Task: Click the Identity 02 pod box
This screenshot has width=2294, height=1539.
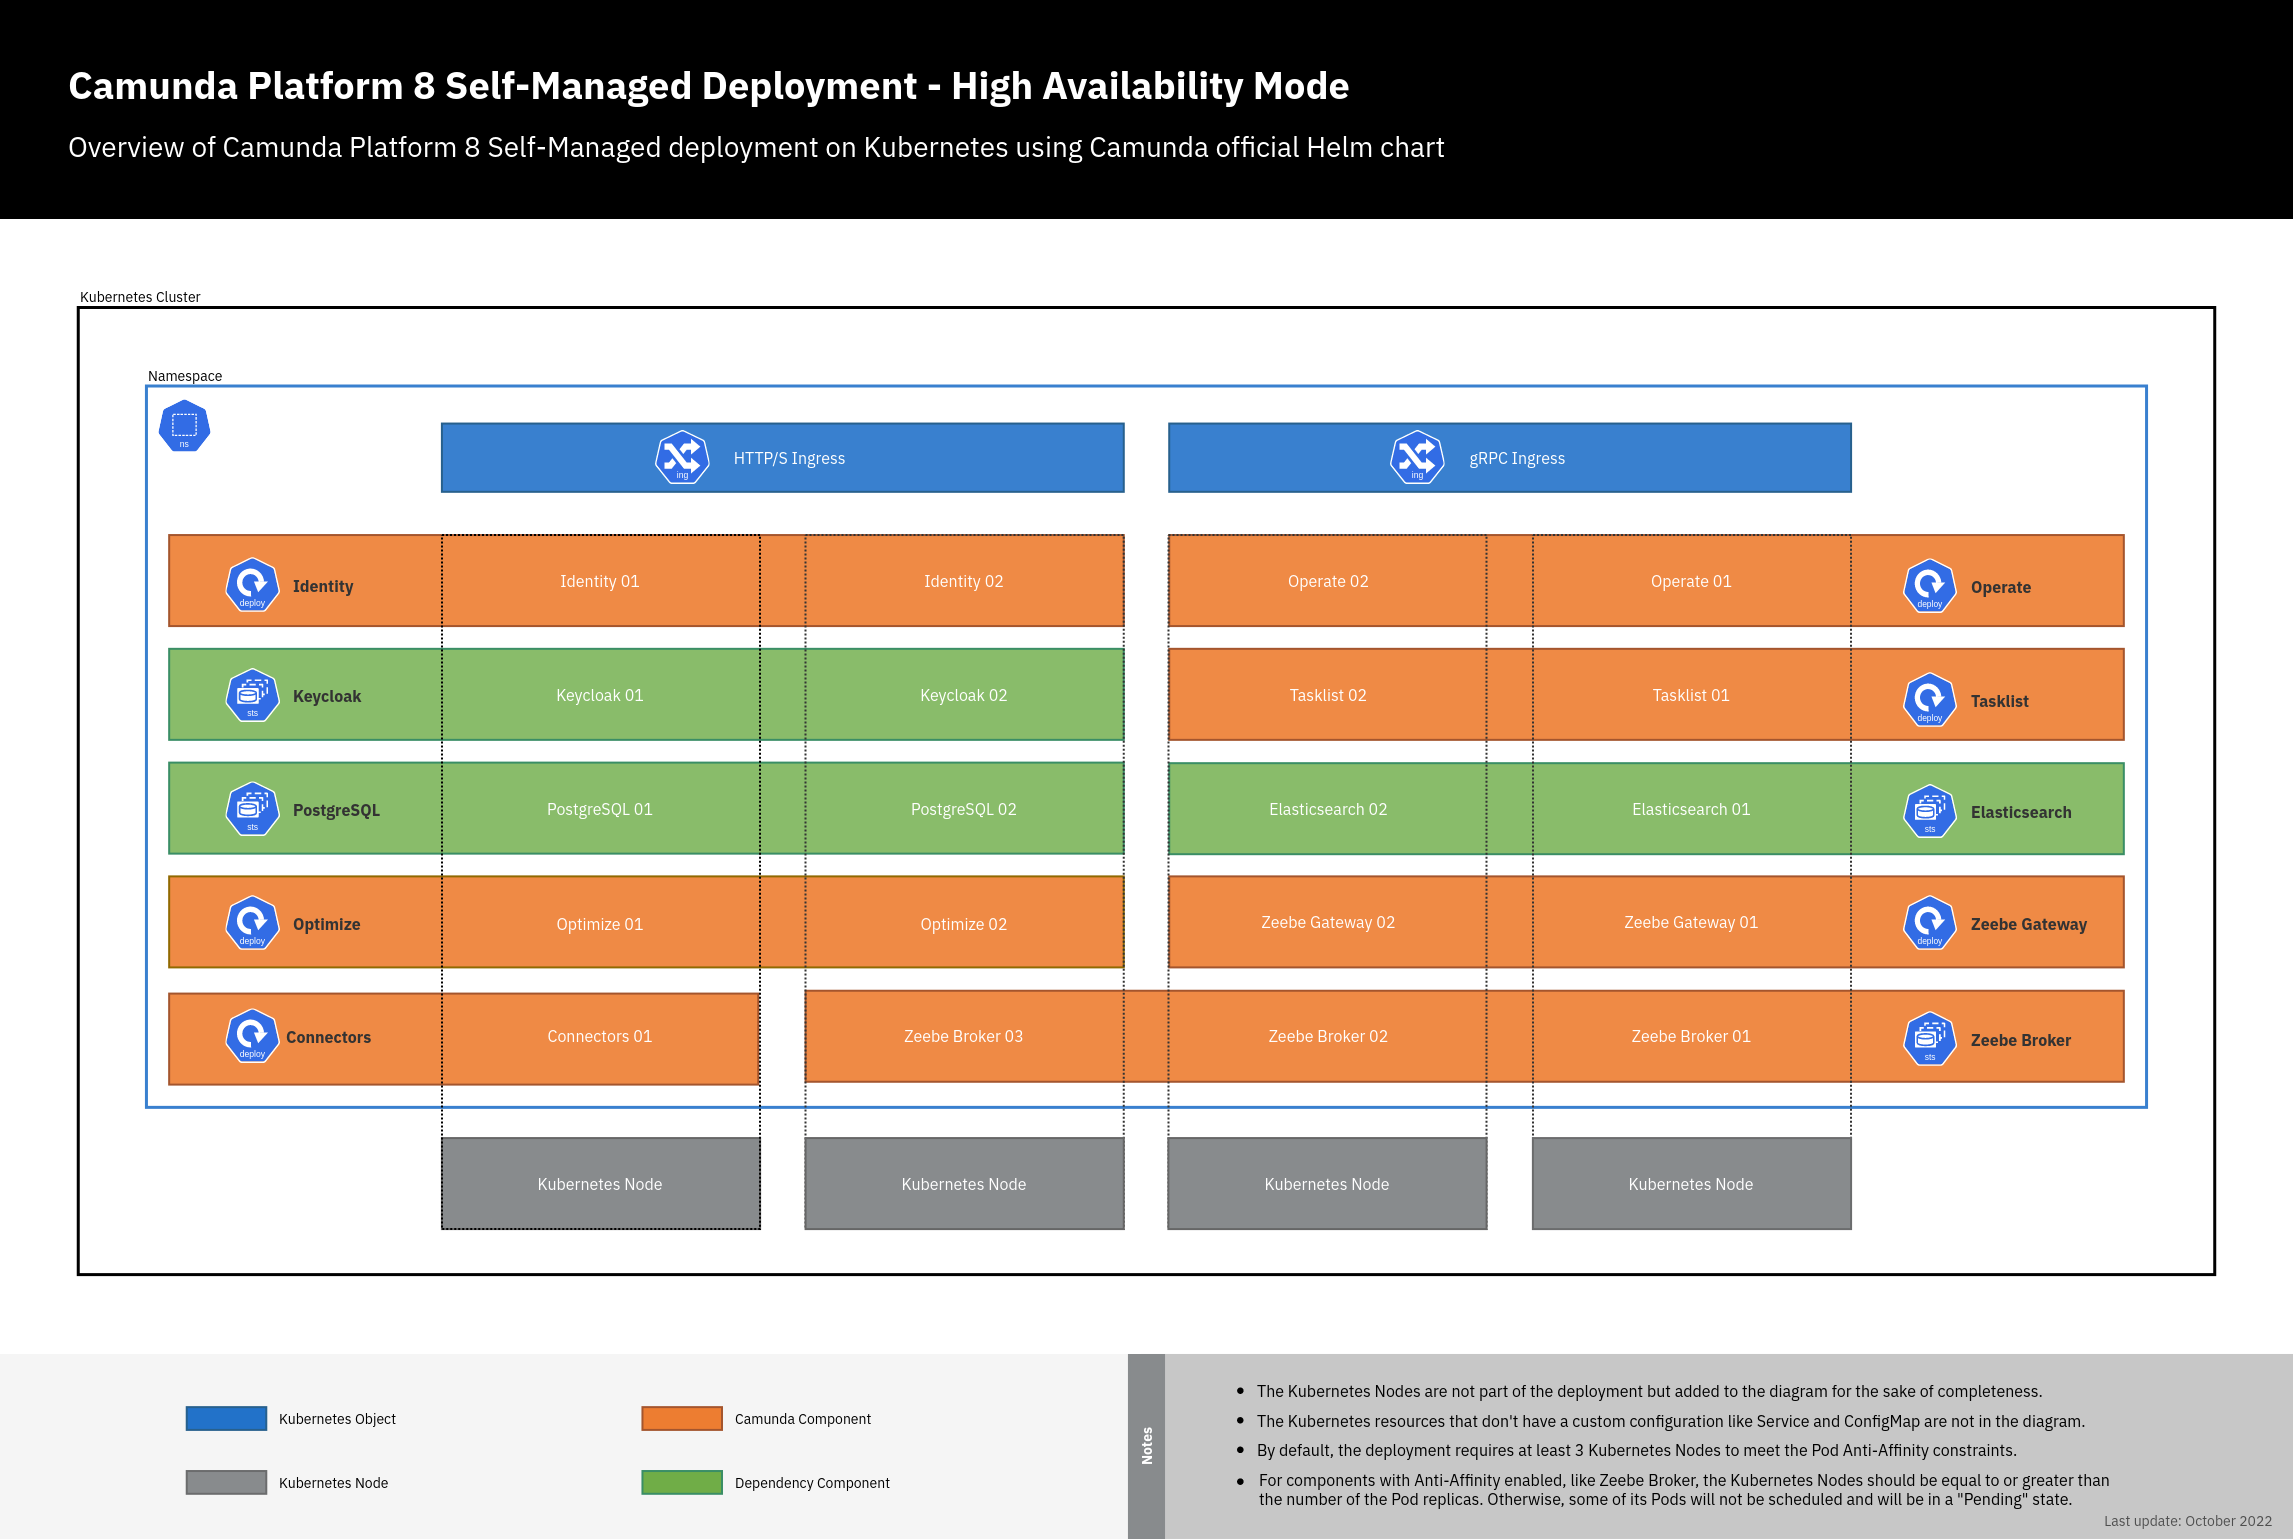Action: tap(963, 581)
